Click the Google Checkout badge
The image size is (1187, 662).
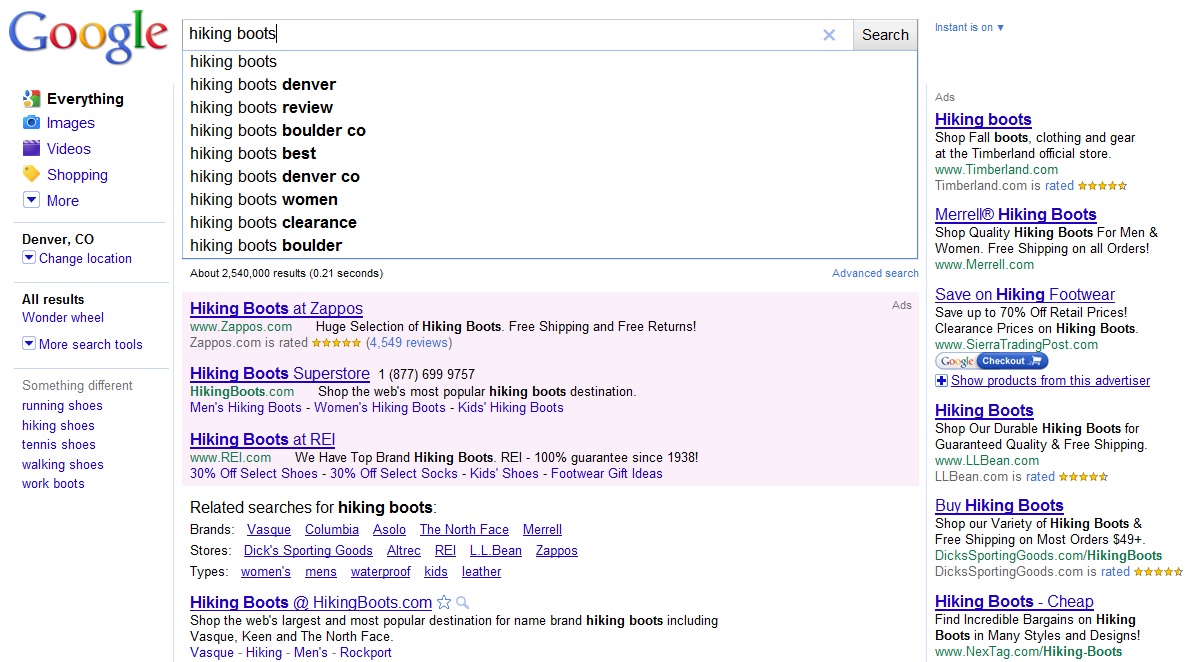pos(992,361)
